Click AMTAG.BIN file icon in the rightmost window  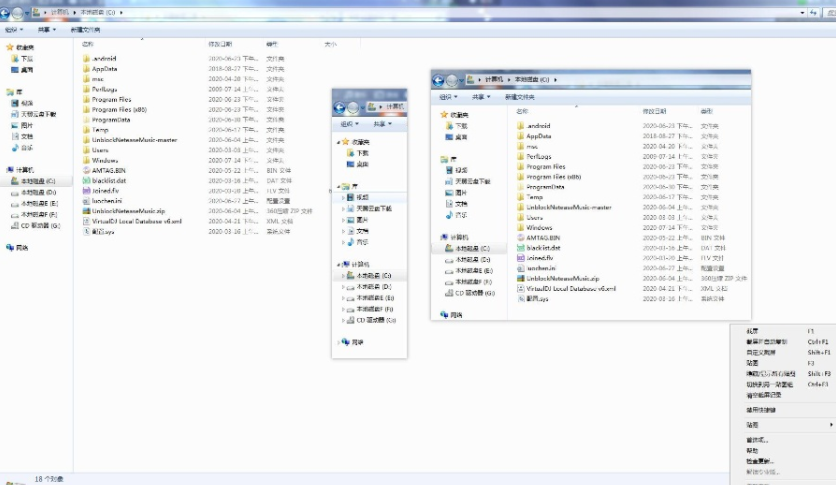pos(520,238)
